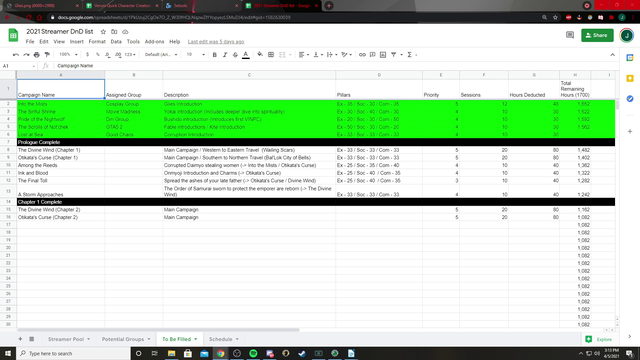Open the fill color picker
Viewport: 640px width, 360px height.
(260, 55)
